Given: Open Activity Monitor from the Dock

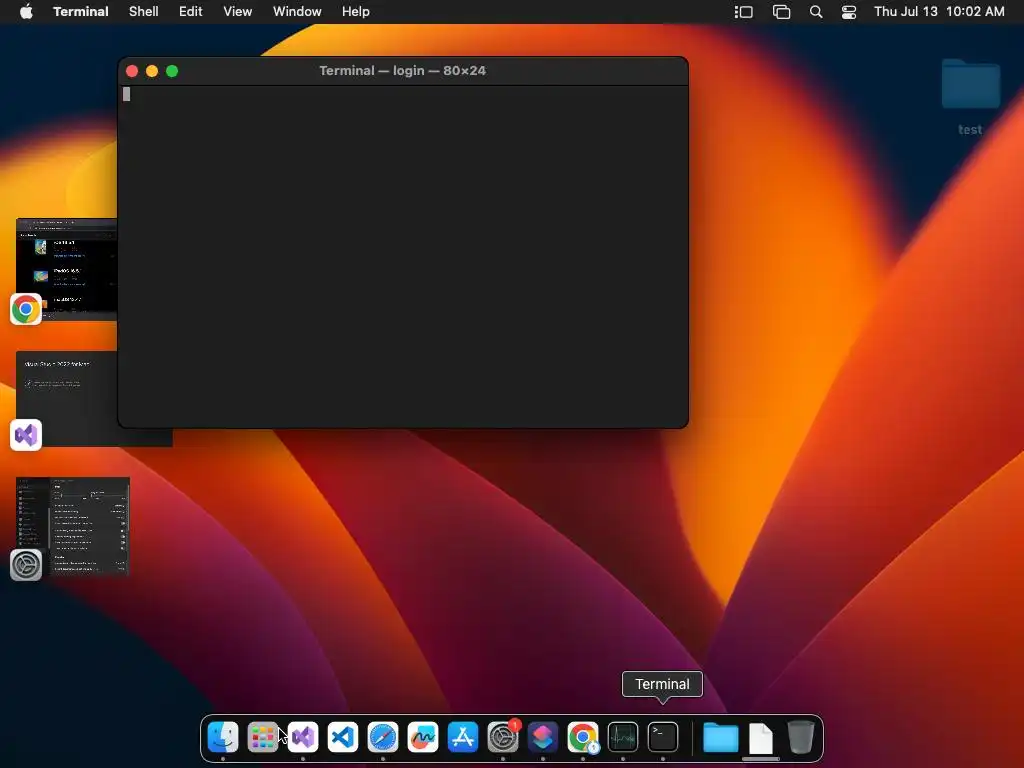Looking at the screenshot, I should coord(623,737).
